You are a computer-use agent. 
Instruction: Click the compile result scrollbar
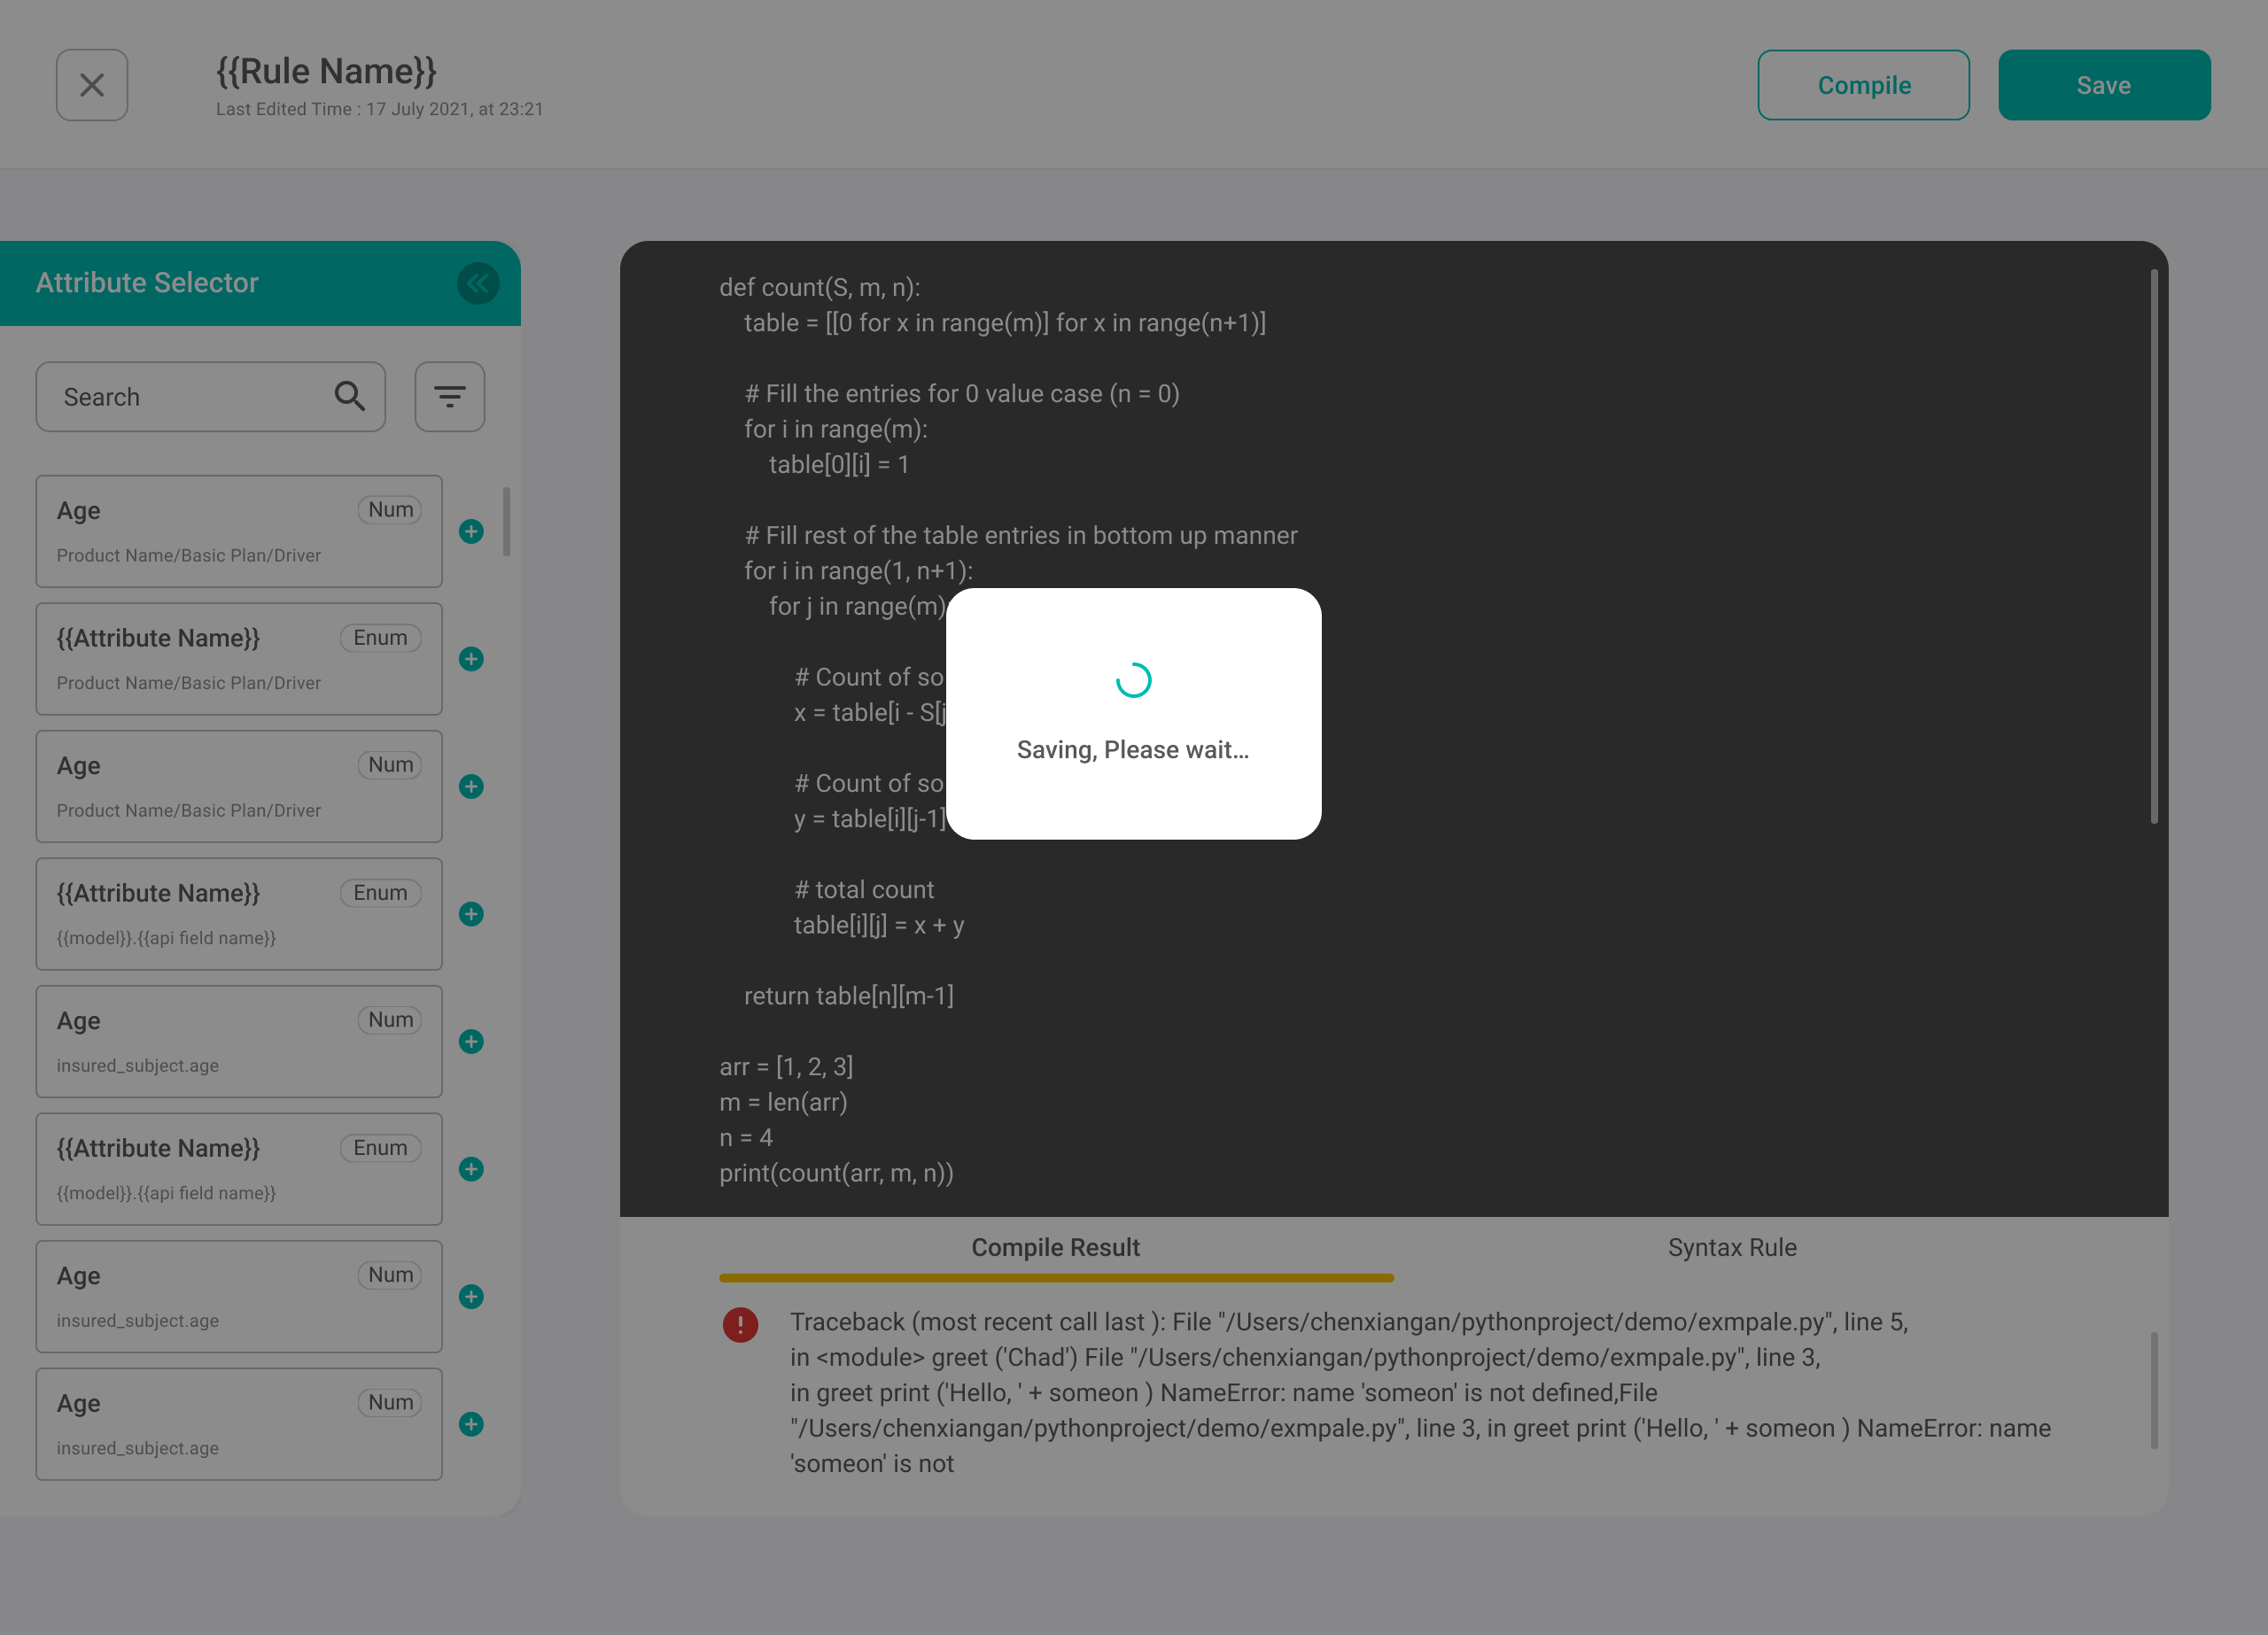[2153, 1390]
